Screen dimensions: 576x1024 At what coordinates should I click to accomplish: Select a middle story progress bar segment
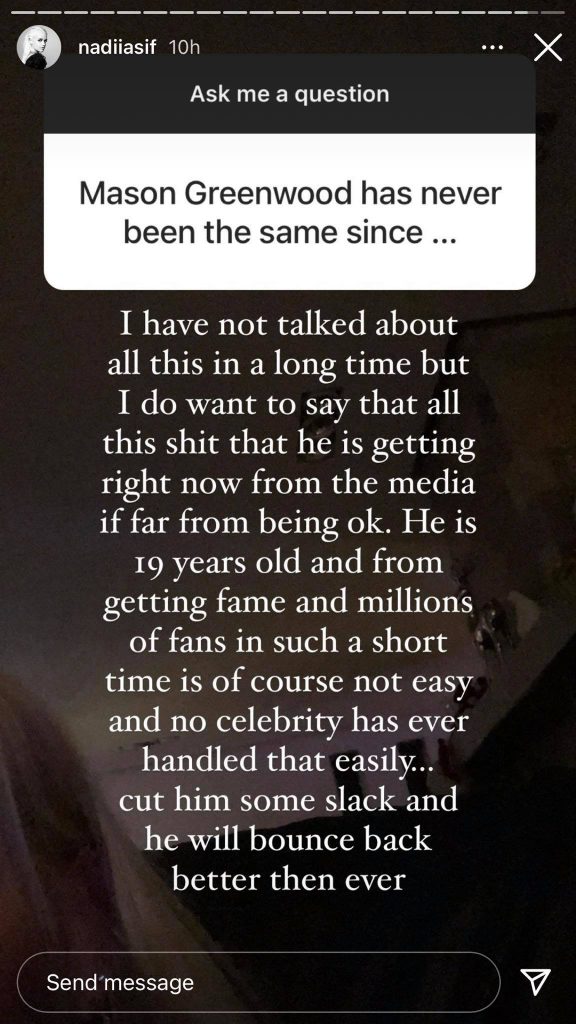coord(287,12)
